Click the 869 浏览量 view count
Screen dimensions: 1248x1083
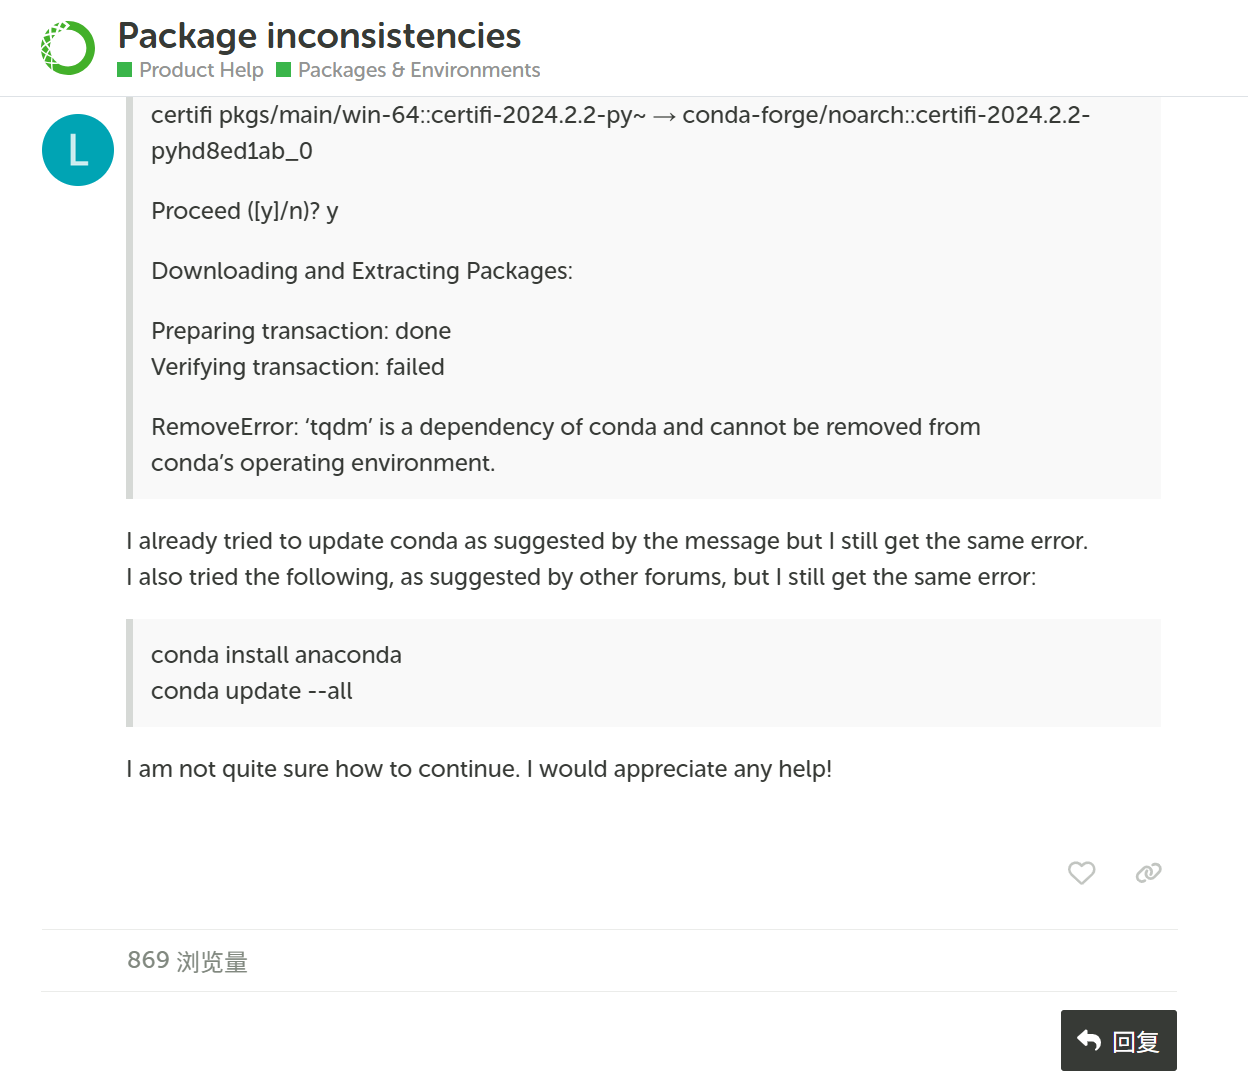(x=187, y=961)
